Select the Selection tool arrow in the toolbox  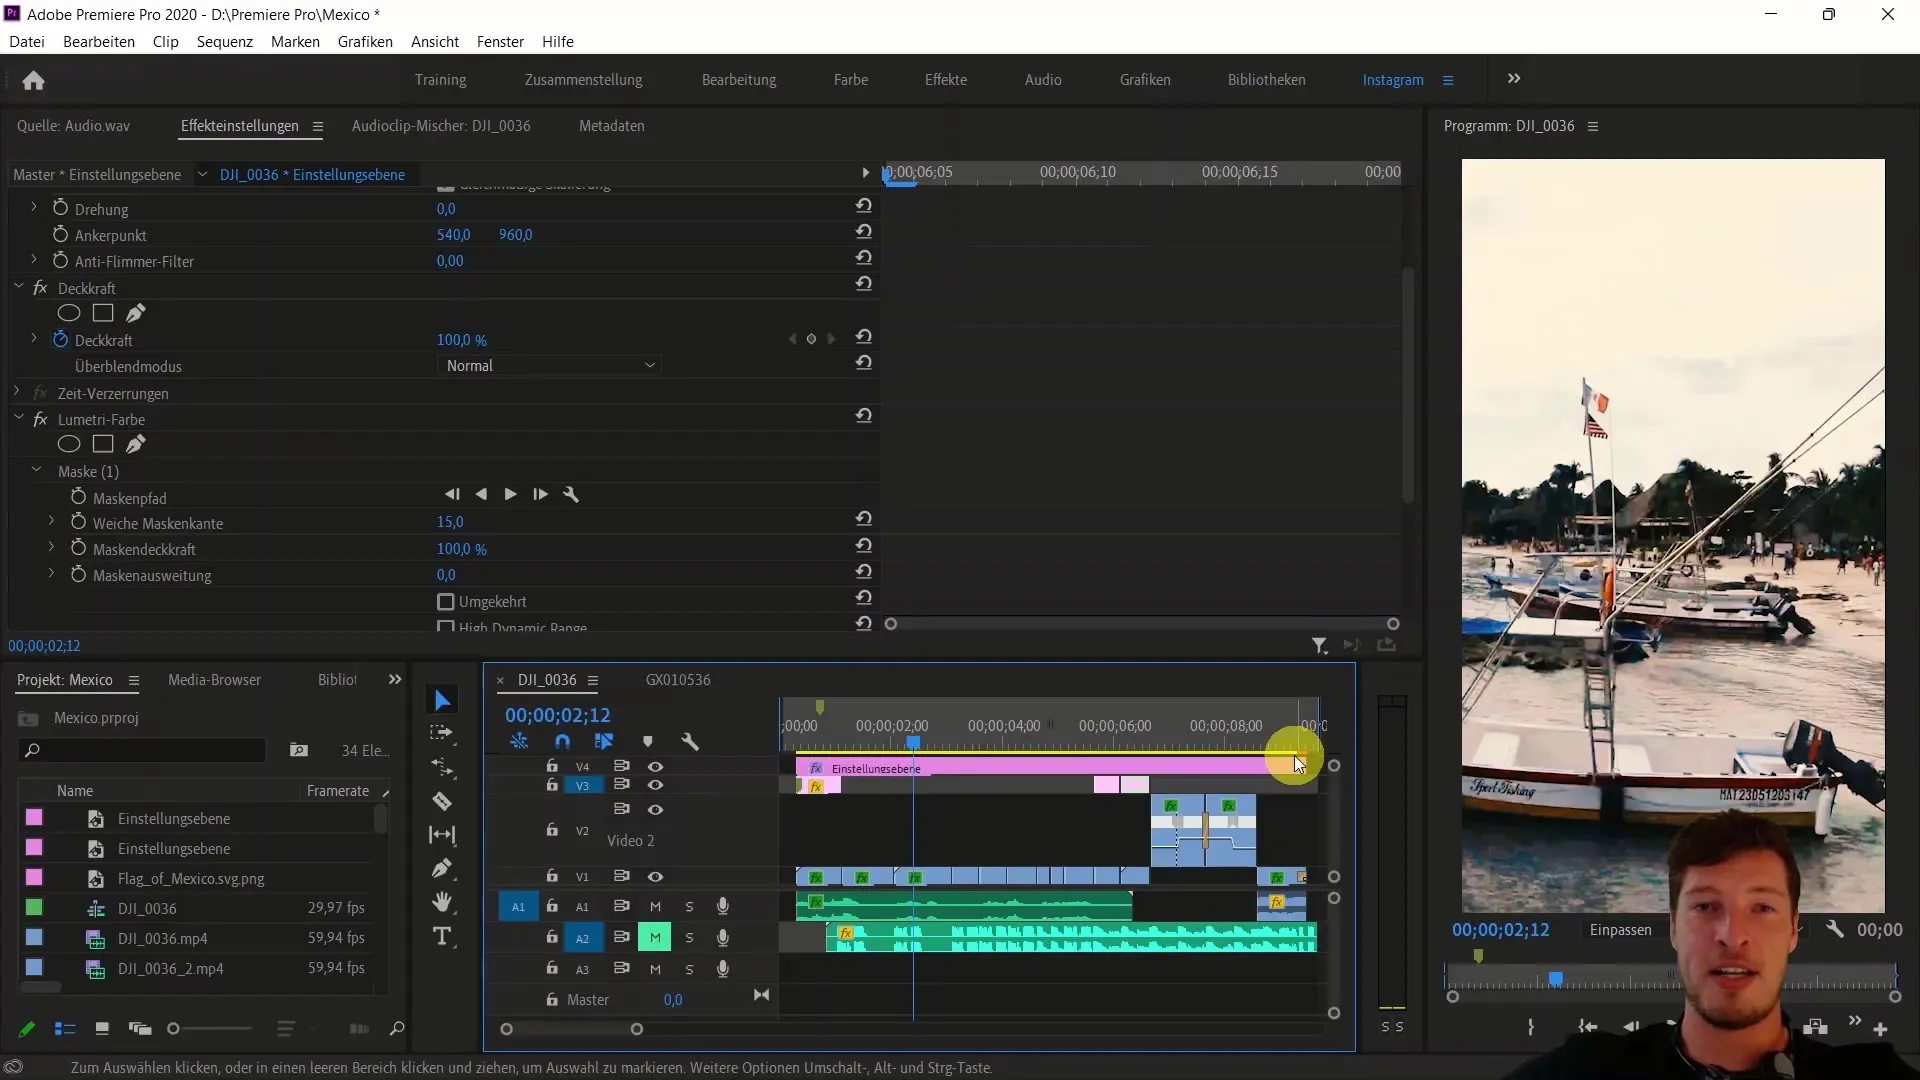click(442, 700)
